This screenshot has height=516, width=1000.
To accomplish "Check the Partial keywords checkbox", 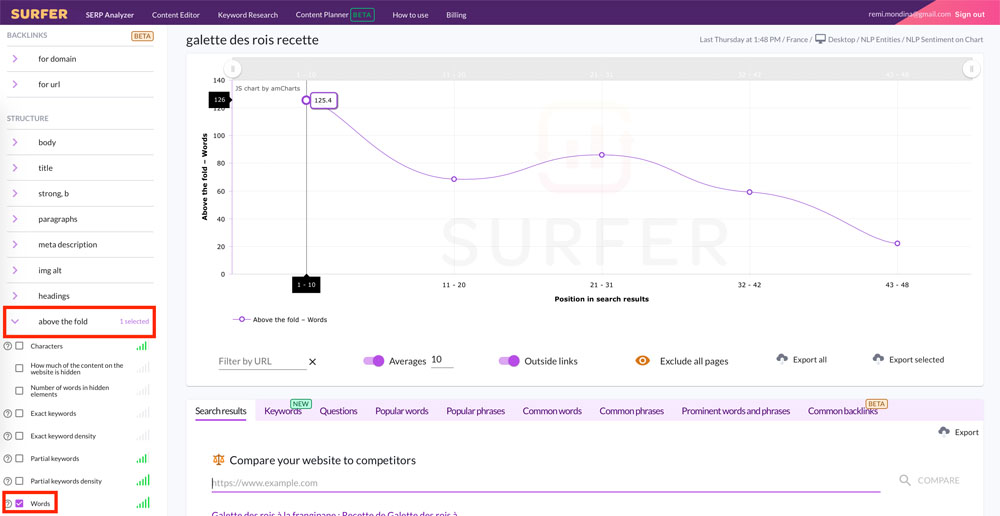I will [x=19, y=459].
